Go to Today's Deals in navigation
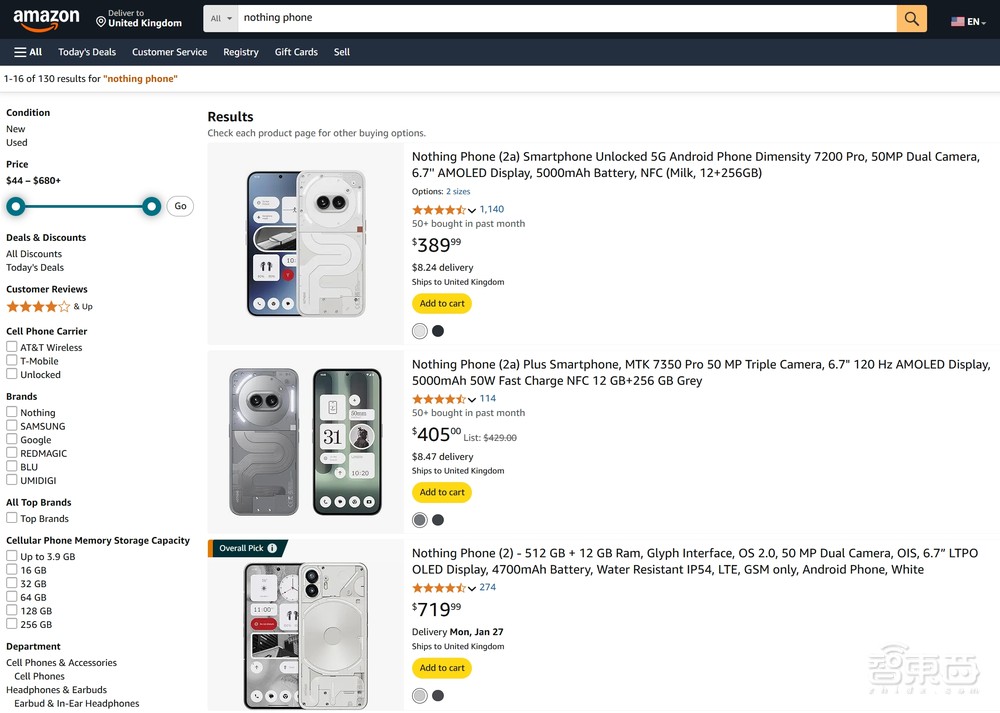Image resolution: width=1000 pixels, height=713 pixels. pyautogui.click(x=87, y=52)
